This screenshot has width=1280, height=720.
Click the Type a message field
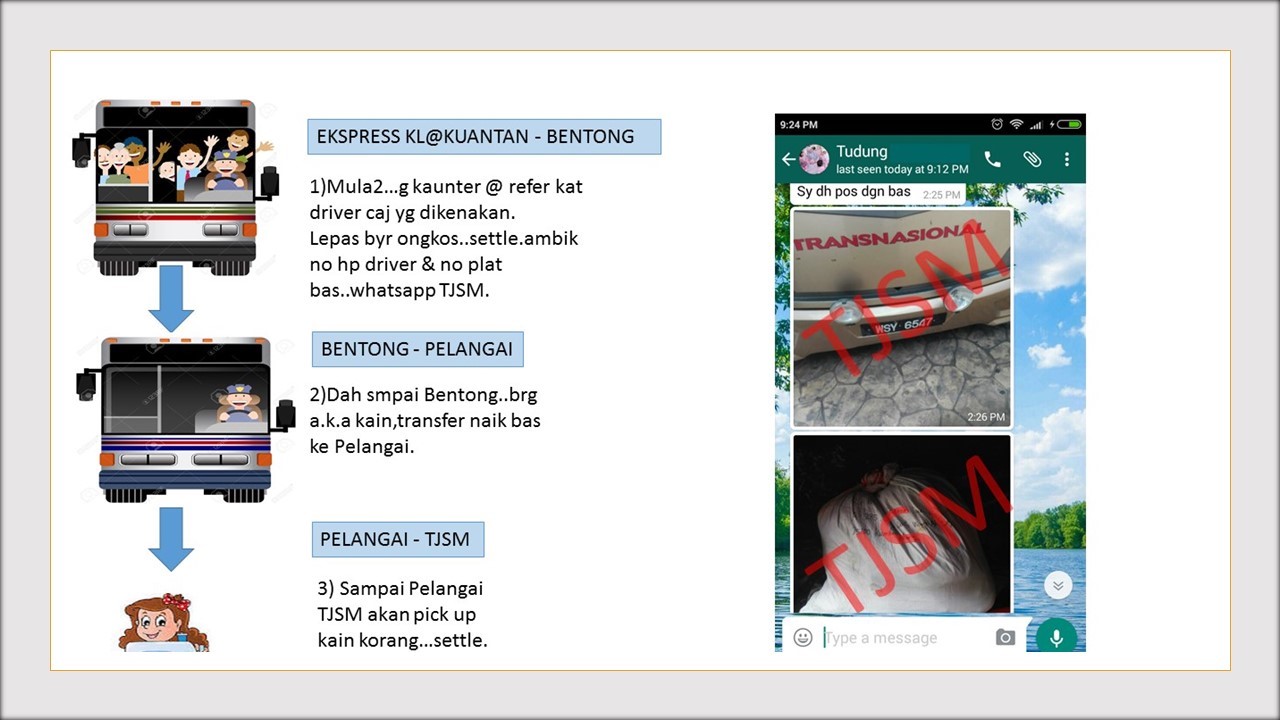(905, 637)
